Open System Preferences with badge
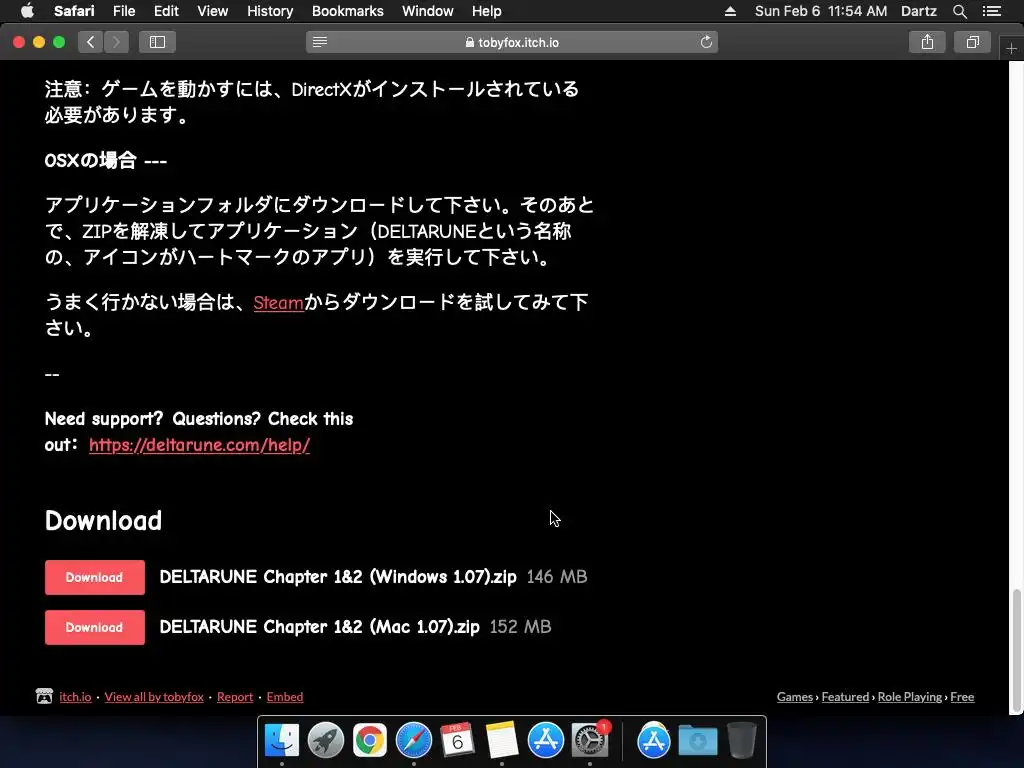This screenshot has height=768, width=1024. pyautogui.click(x=590, y=741)
